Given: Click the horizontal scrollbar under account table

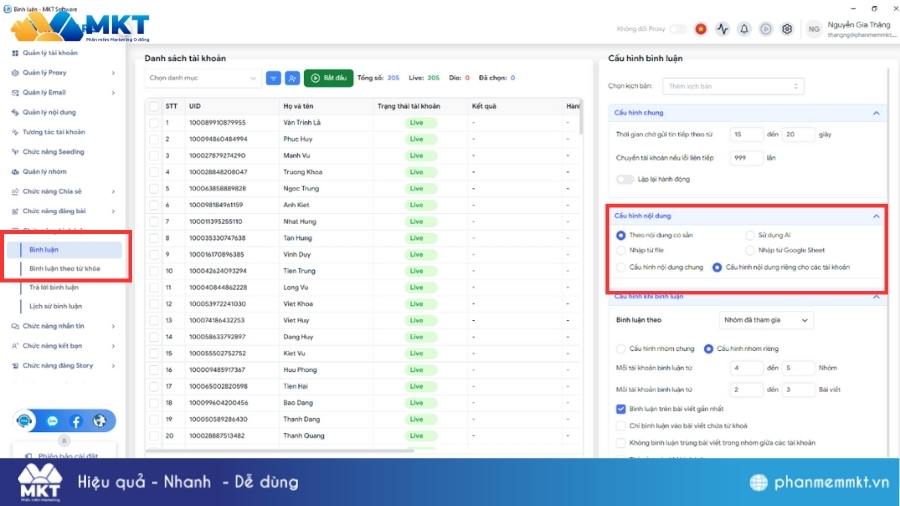Looking at the screenshot, I should pos(280,451).
